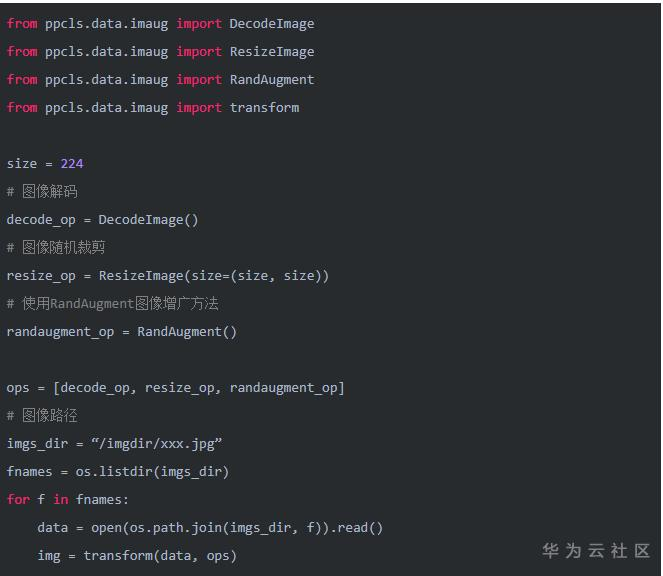
Task: Click RandAugment in the third import line
Action: (x=271, y=79)
